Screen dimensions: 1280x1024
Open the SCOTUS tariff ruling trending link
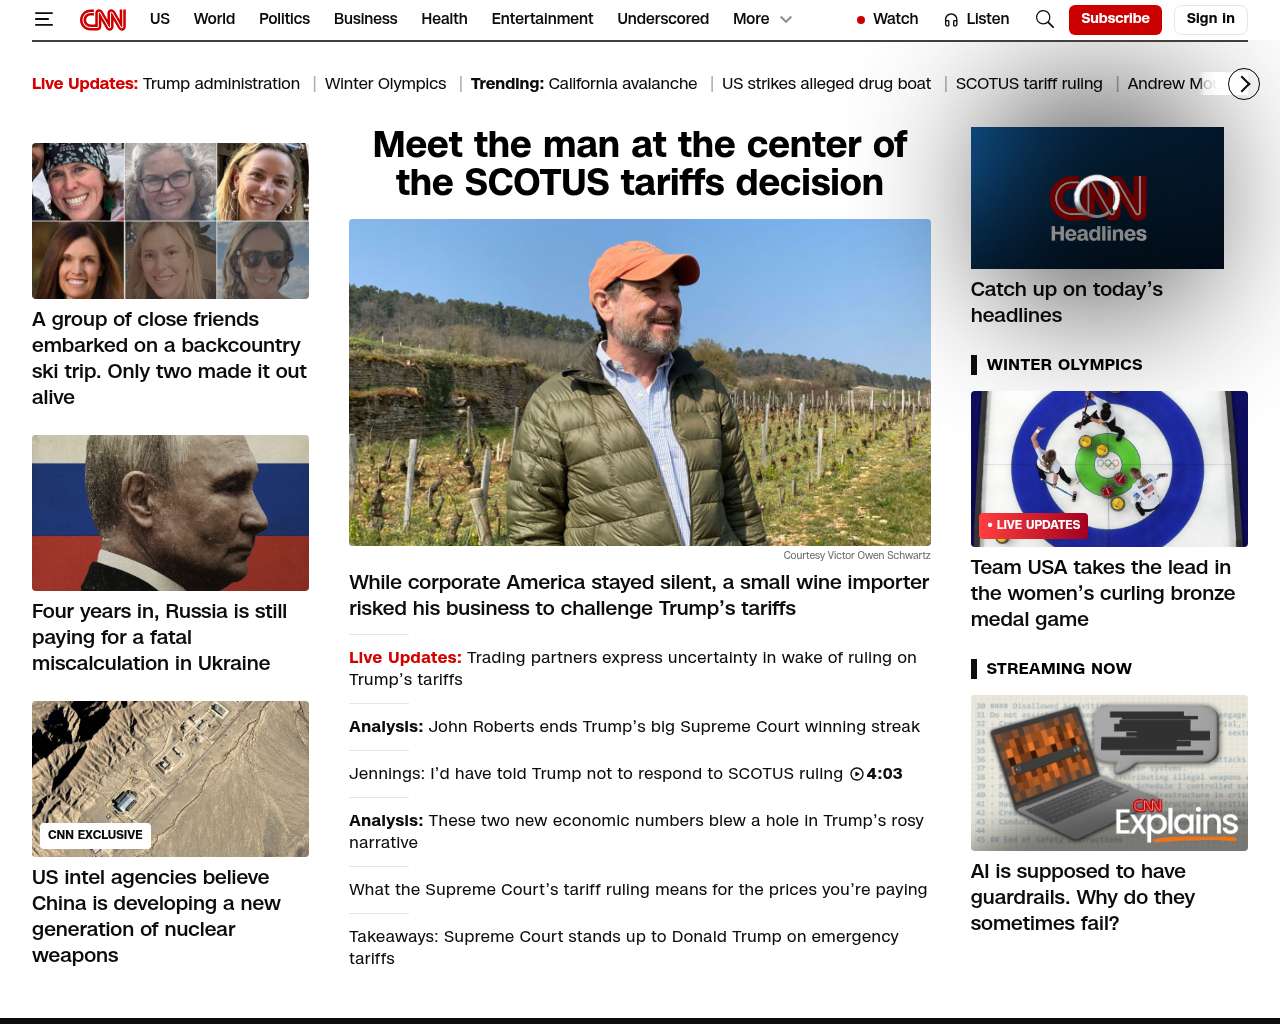[1029, 84]
